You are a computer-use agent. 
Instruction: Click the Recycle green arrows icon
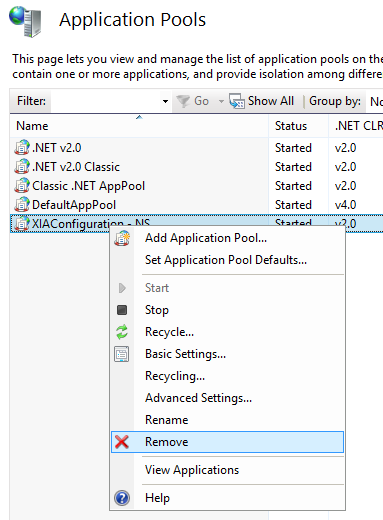point(122,332)
